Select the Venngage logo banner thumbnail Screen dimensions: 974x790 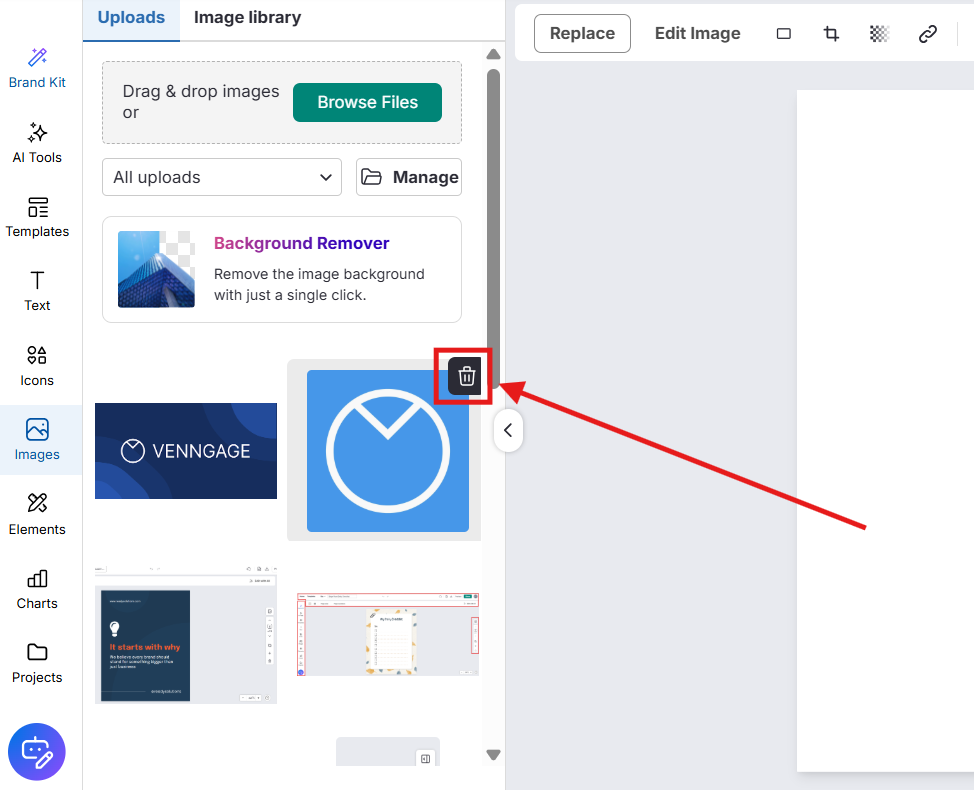pos(186,451)
